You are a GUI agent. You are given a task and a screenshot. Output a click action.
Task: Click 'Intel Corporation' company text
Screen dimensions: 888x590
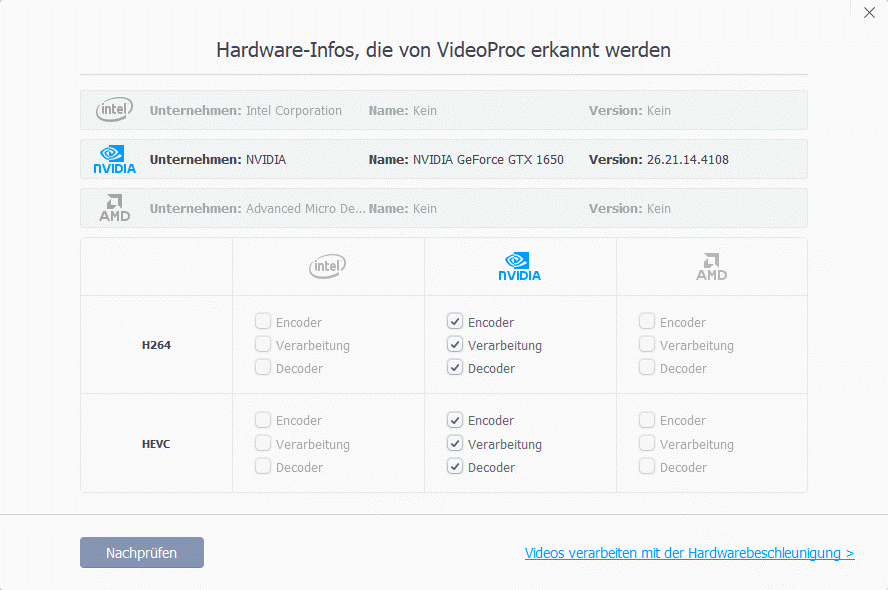click(x=293, y=110)
